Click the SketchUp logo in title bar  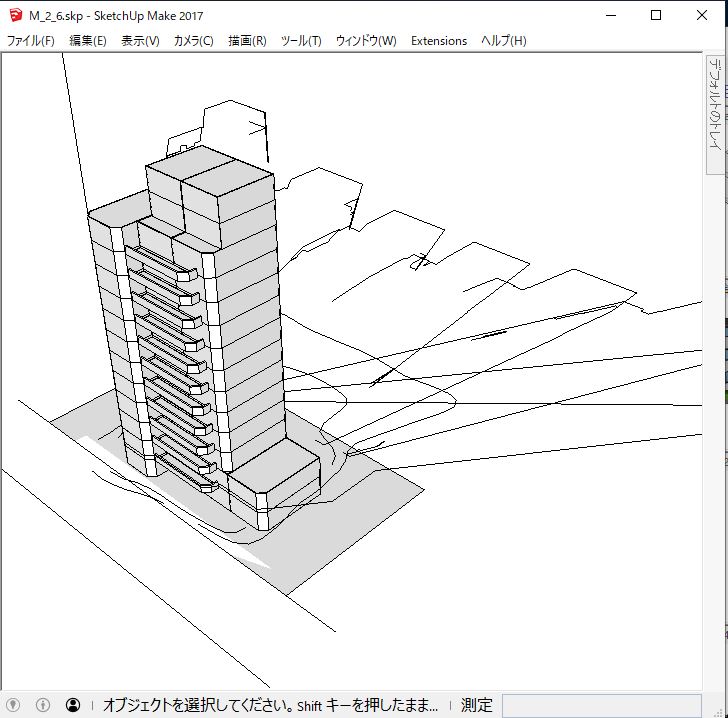click(15, 15)
